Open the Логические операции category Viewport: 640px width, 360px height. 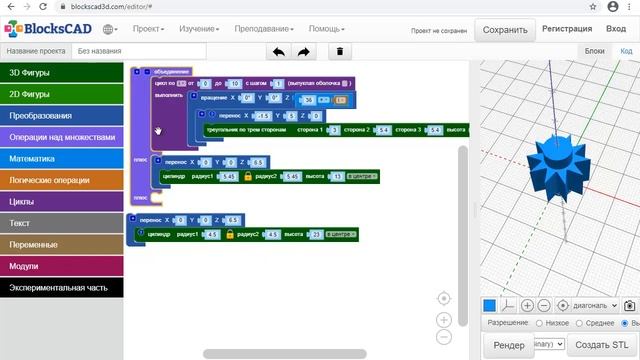click(x=62, y=180)
